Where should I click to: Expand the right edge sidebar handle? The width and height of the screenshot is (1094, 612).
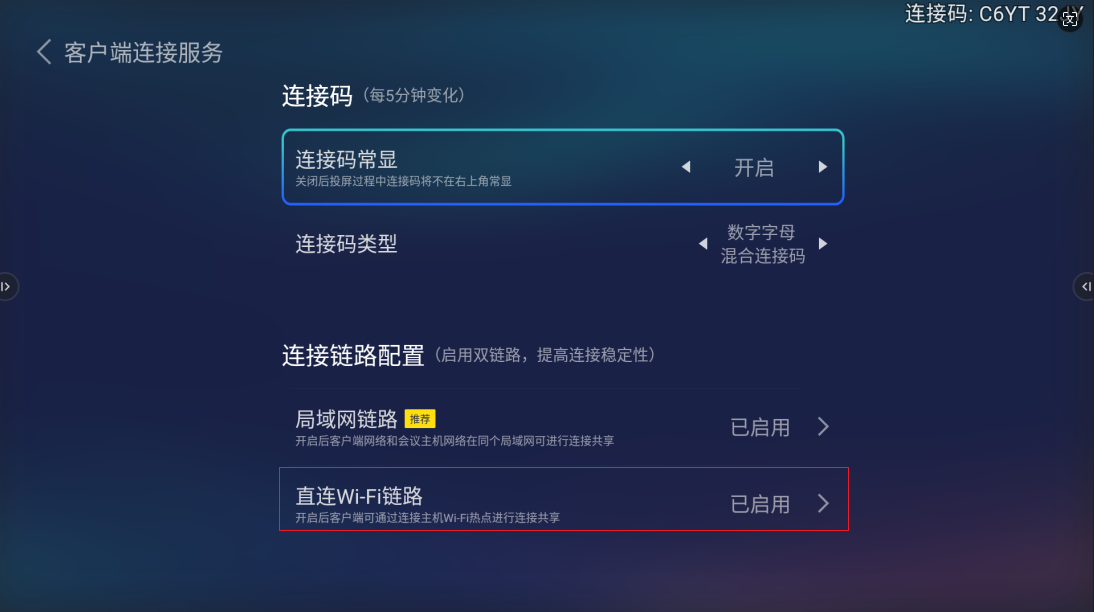click(1086, 287)
